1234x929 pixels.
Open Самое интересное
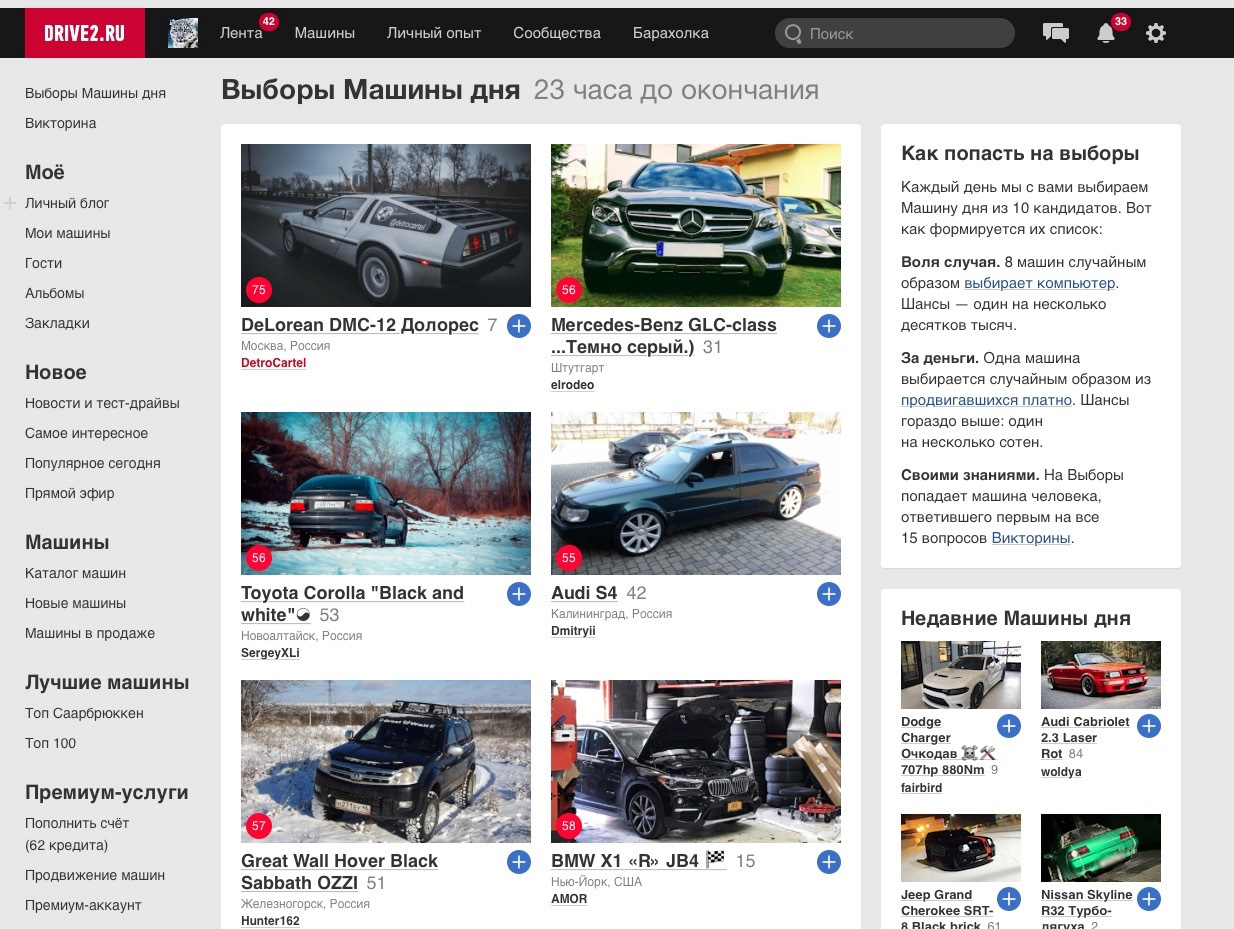[86, 433]
